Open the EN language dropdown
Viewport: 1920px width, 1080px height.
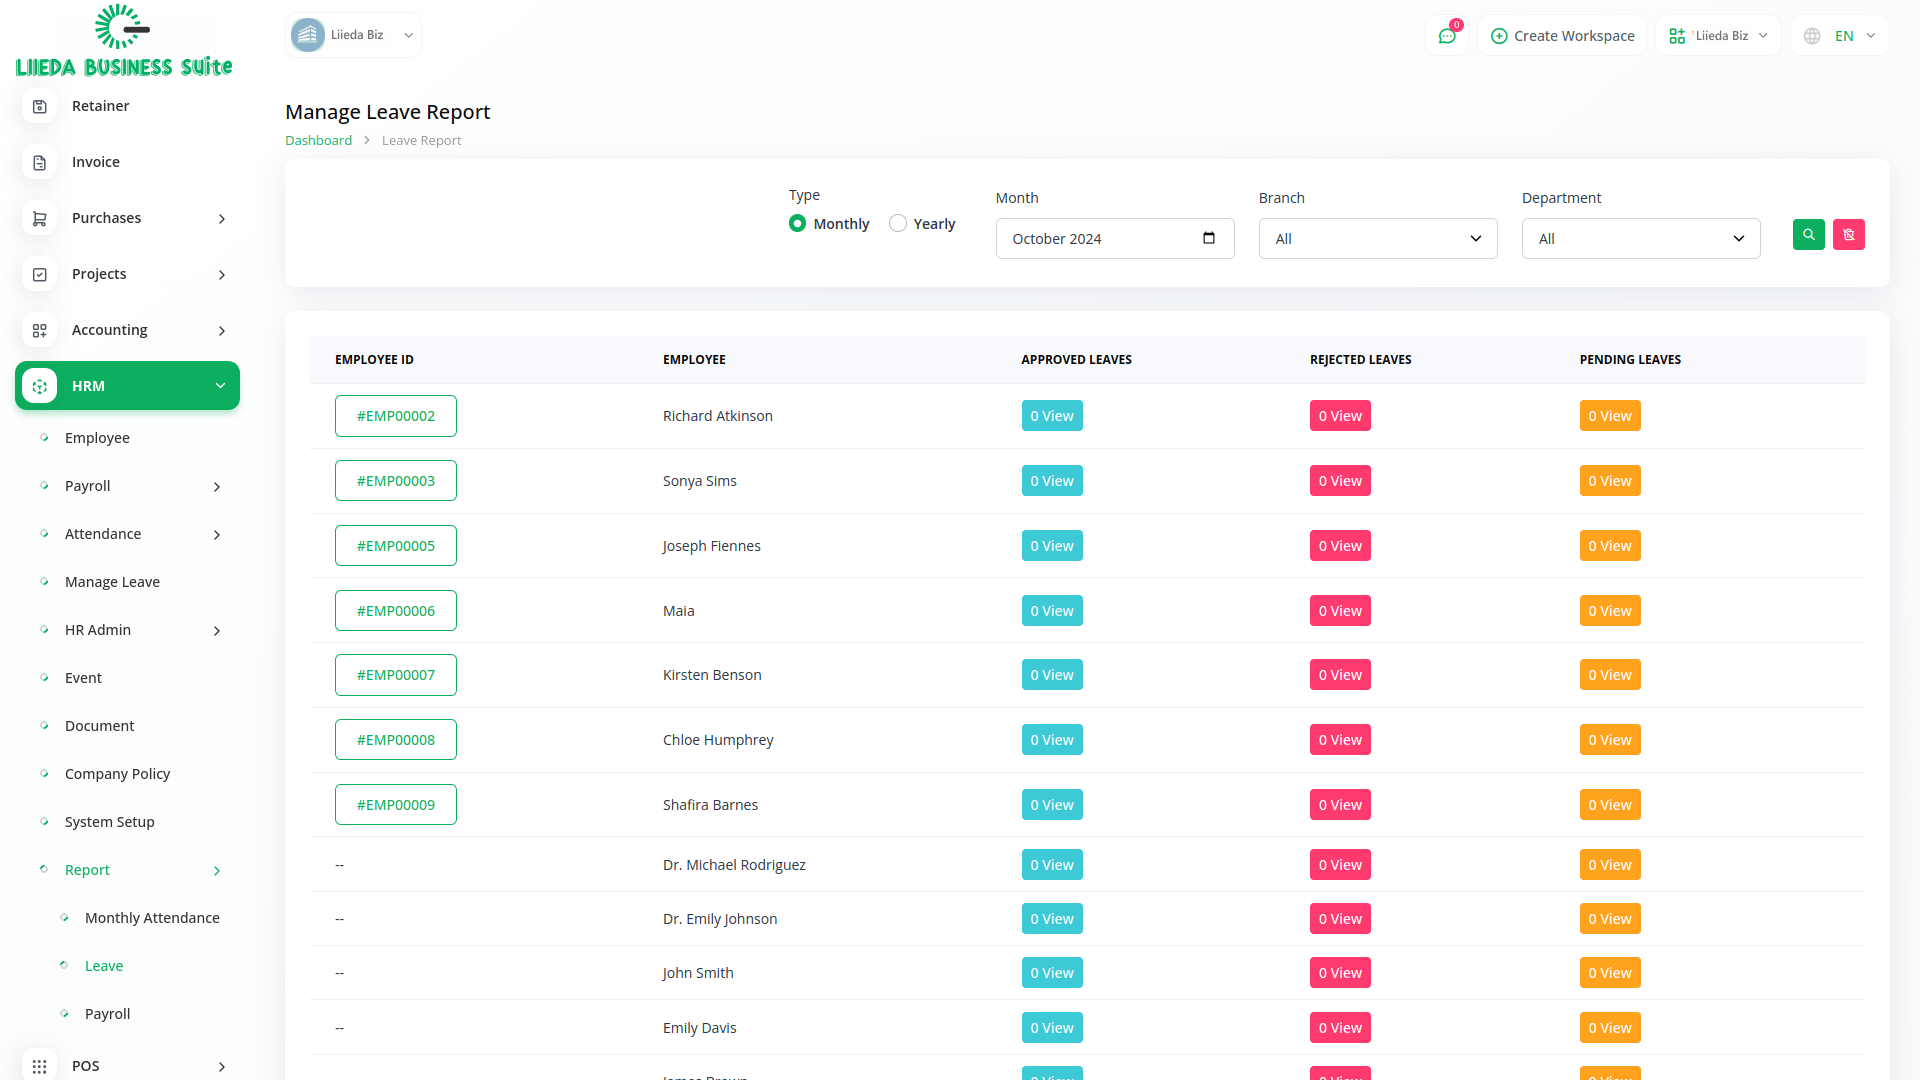coord(1842,36)
